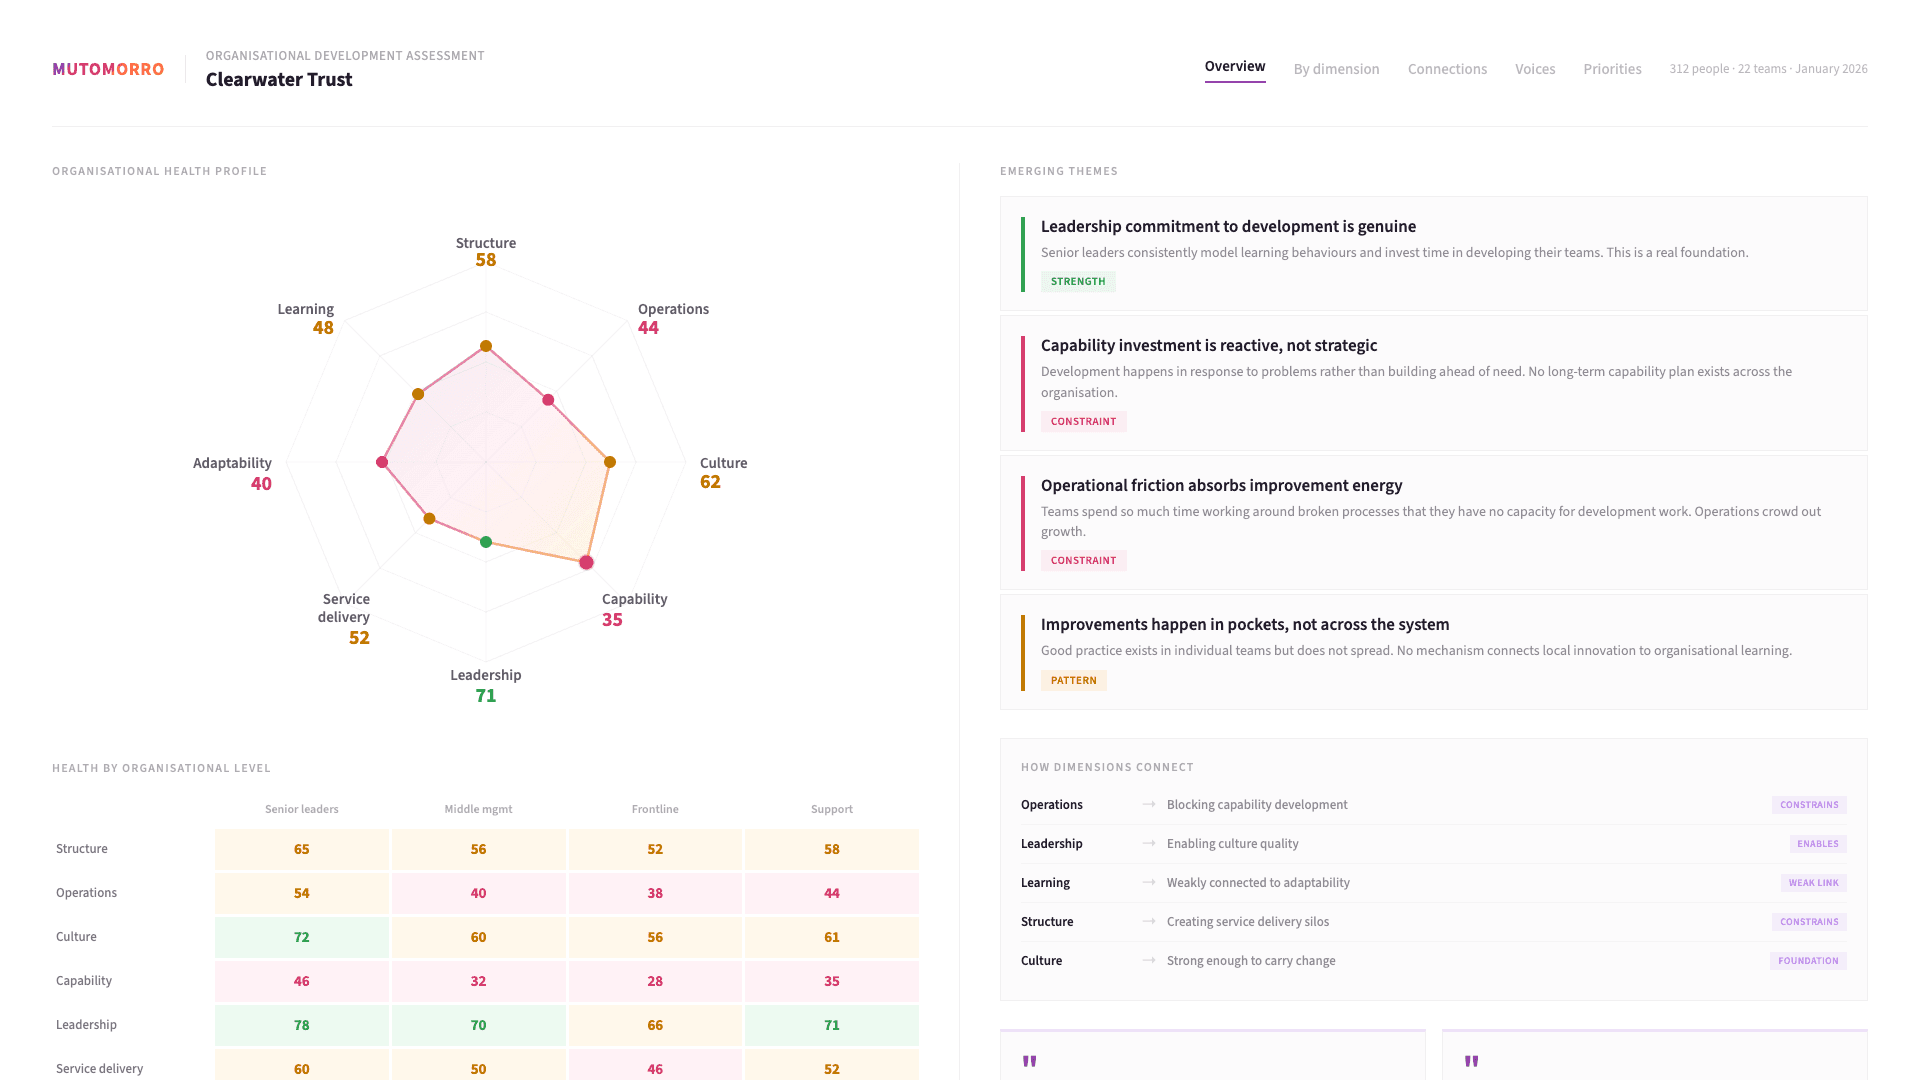This screenshot has width=1920, height=1080.
Task: Switch to the By dimension tab
Action: pyautogui.click(x=1336, y=69)
